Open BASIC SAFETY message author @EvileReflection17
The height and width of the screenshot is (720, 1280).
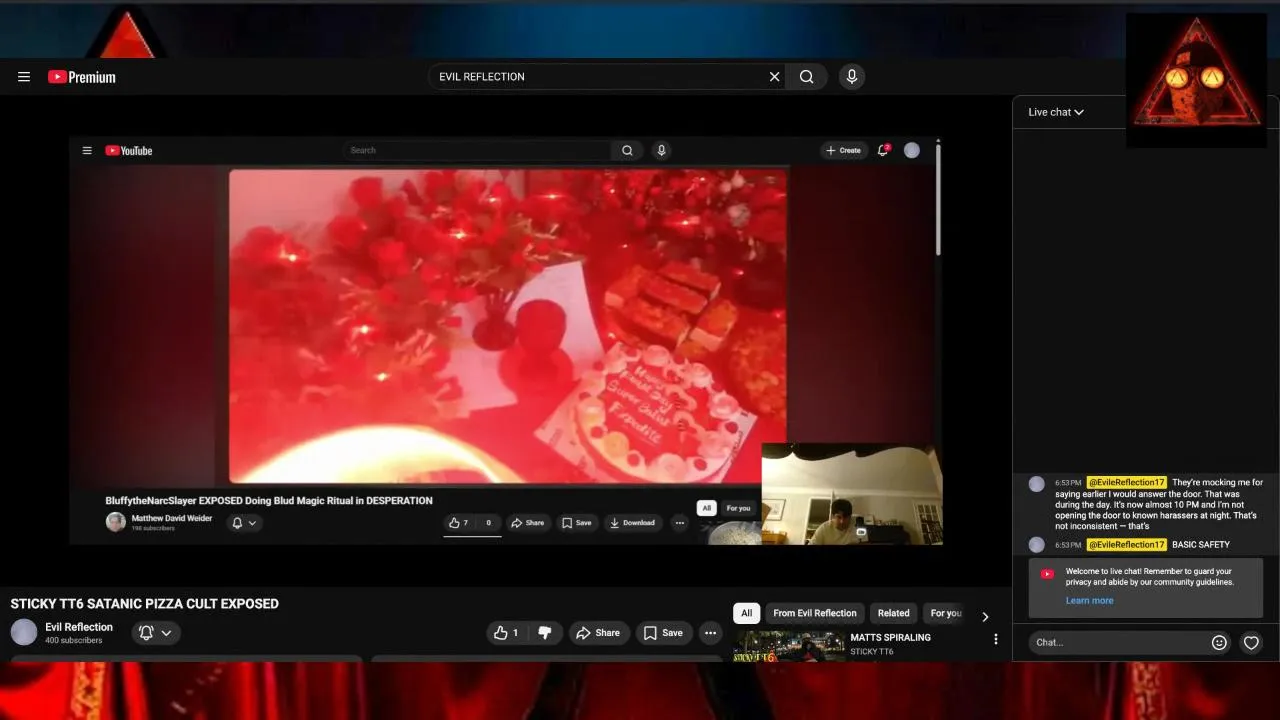point(1127,544)
